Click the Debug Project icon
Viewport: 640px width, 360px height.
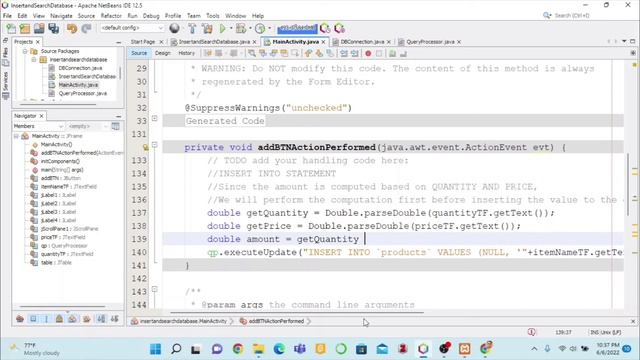(241, 29)
